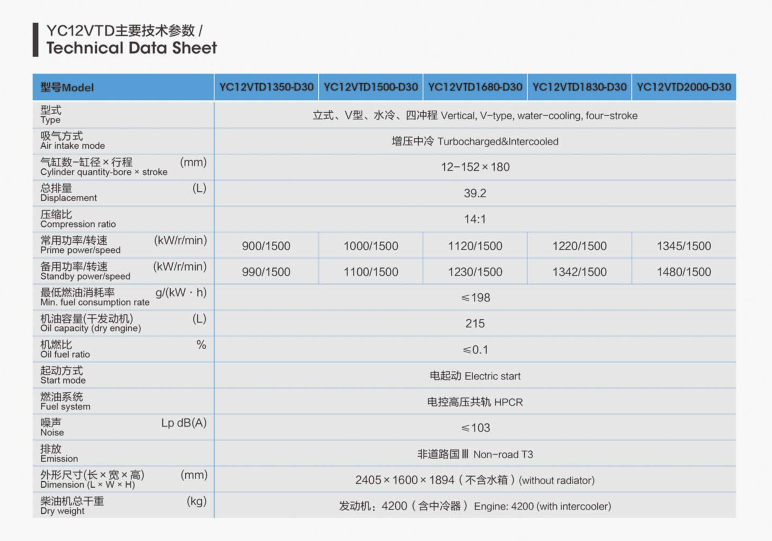The image size is (772, 541).
Task: Click the Model header cell
Action: click(66, 88)
